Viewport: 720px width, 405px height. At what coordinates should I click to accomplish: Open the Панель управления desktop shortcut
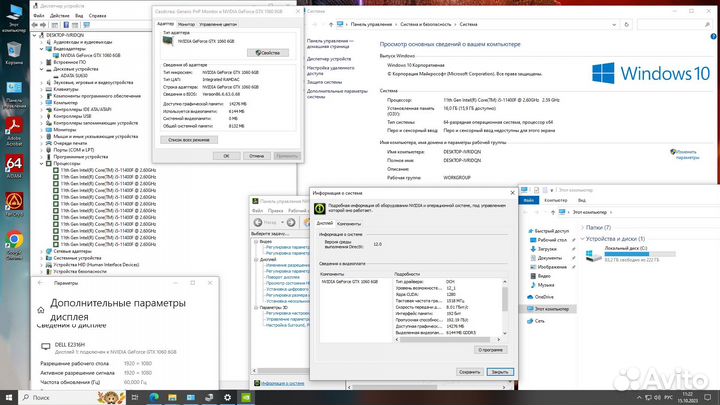pos(14,94)
